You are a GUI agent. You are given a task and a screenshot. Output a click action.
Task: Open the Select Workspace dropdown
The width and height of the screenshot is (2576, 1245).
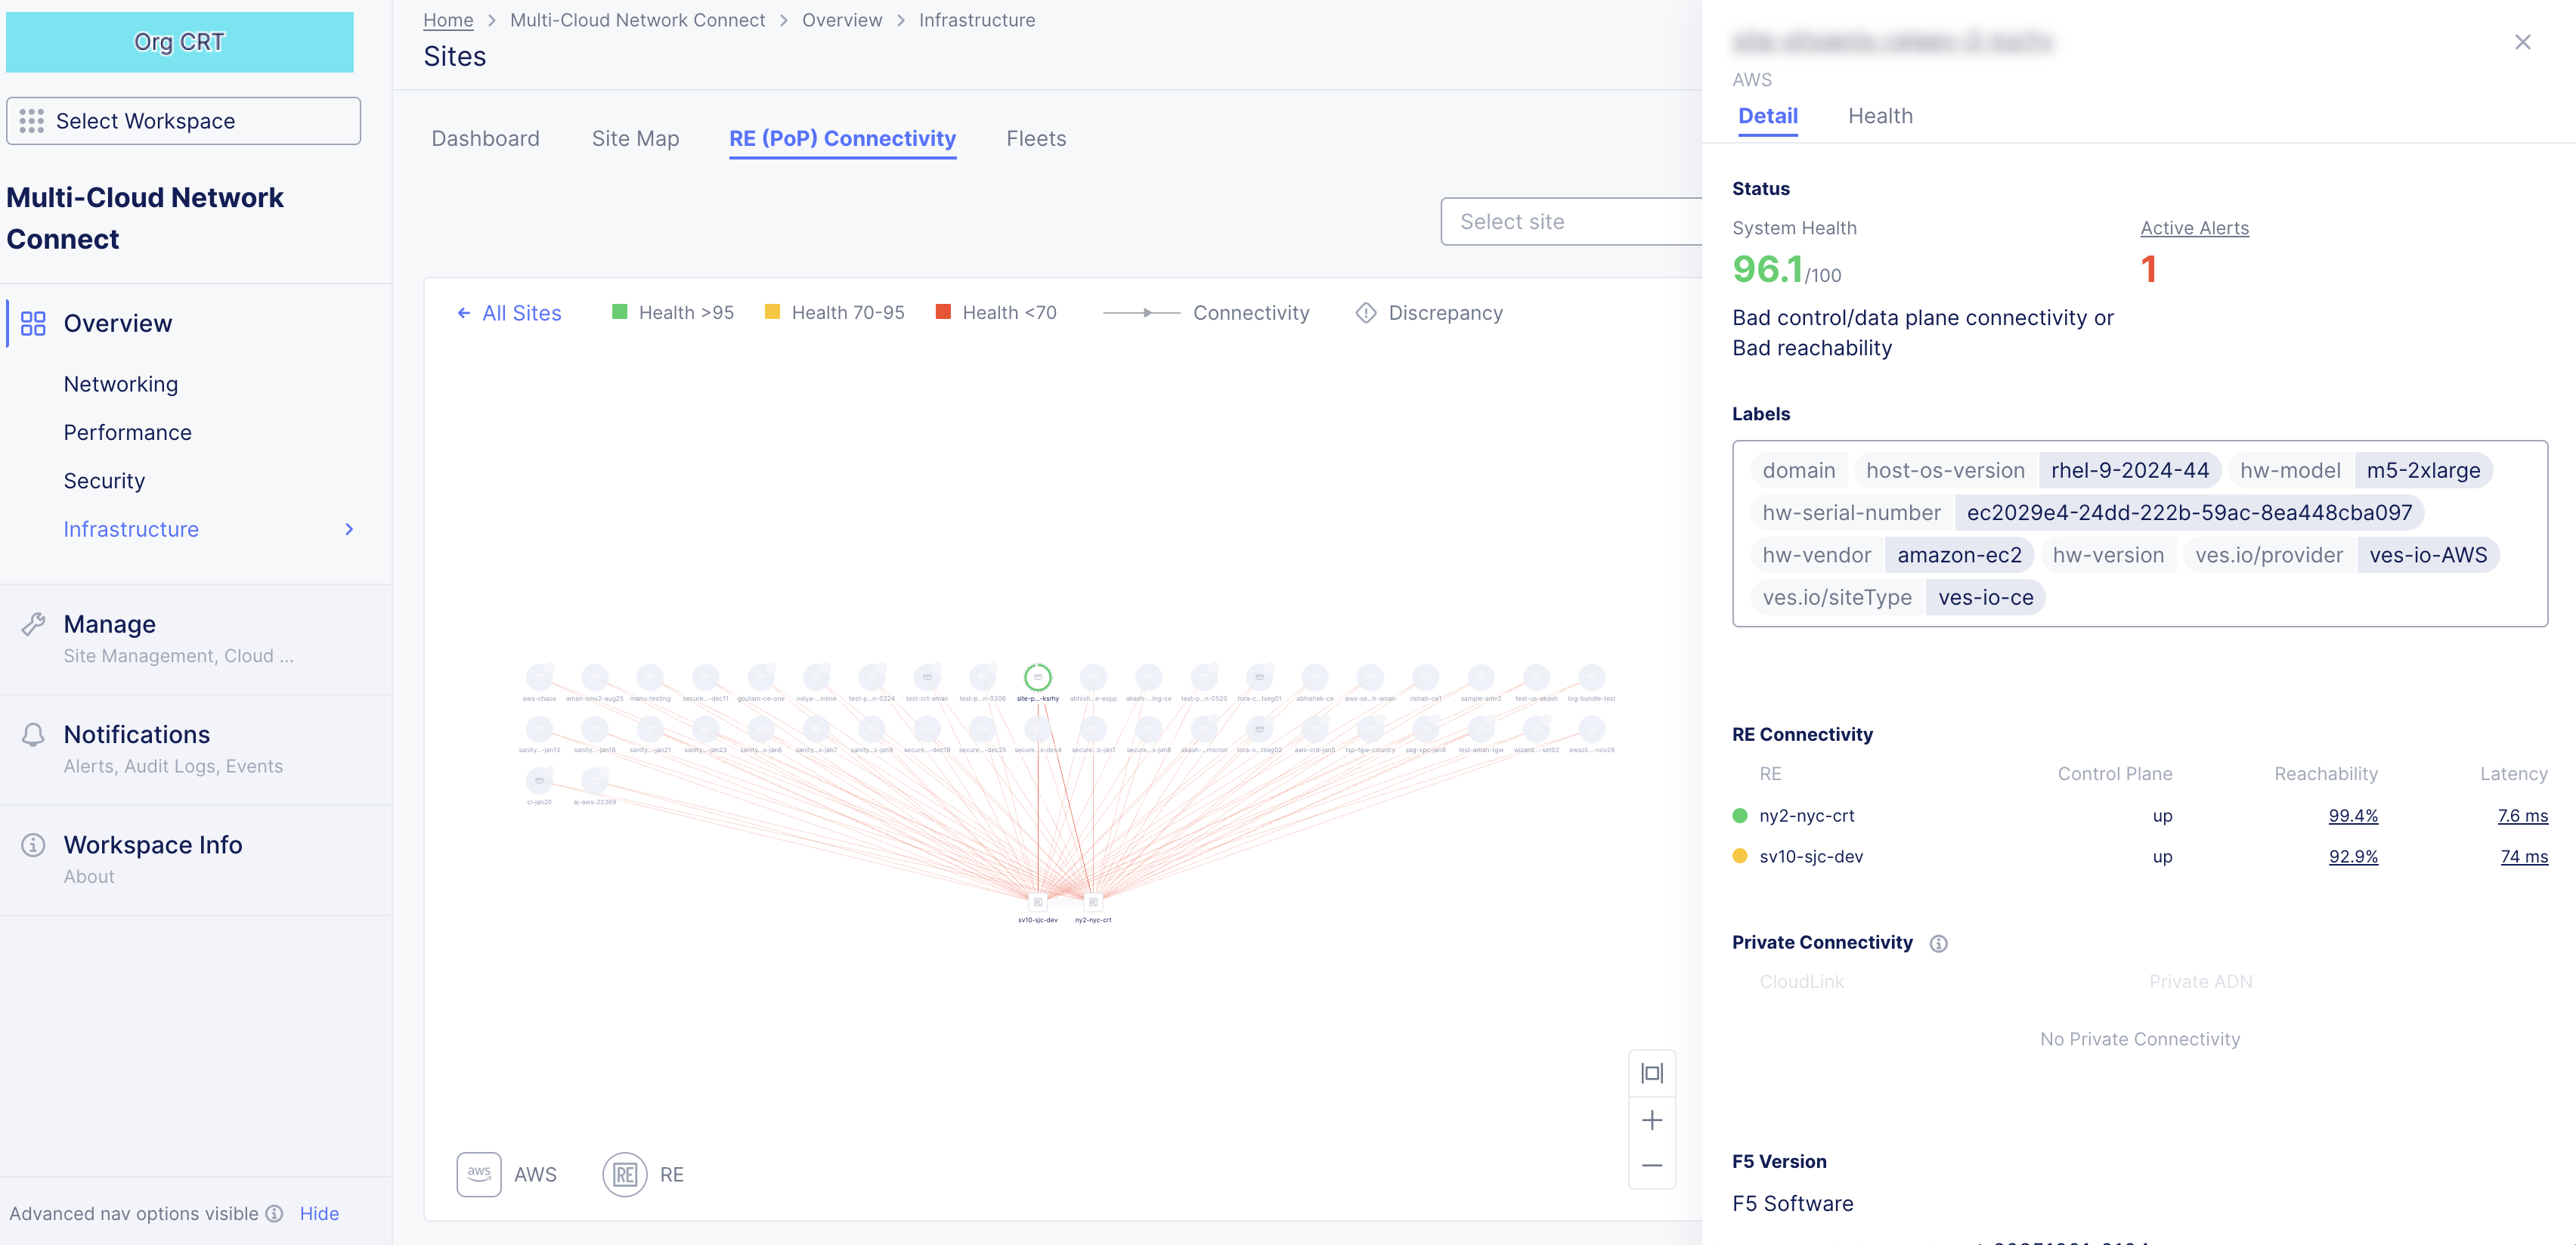[x=183, y=121]
